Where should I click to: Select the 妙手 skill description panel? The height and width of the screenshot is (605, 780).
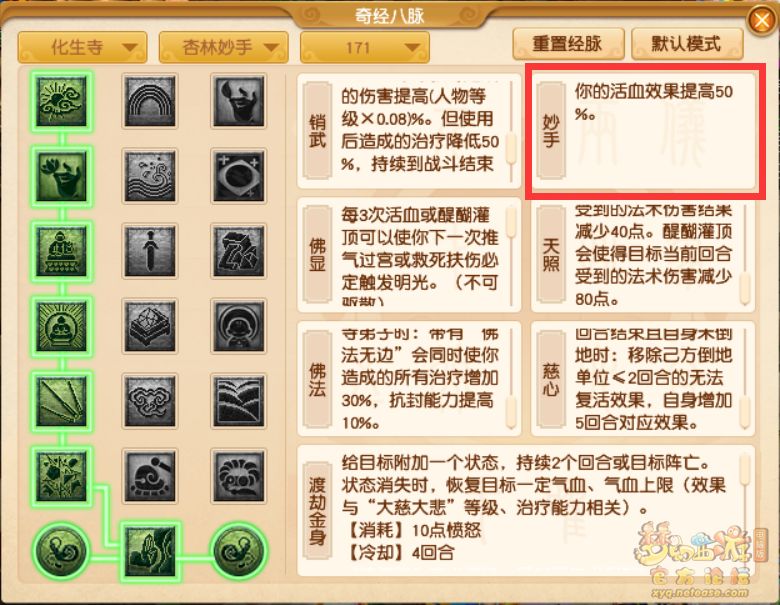tap(643, 131)
